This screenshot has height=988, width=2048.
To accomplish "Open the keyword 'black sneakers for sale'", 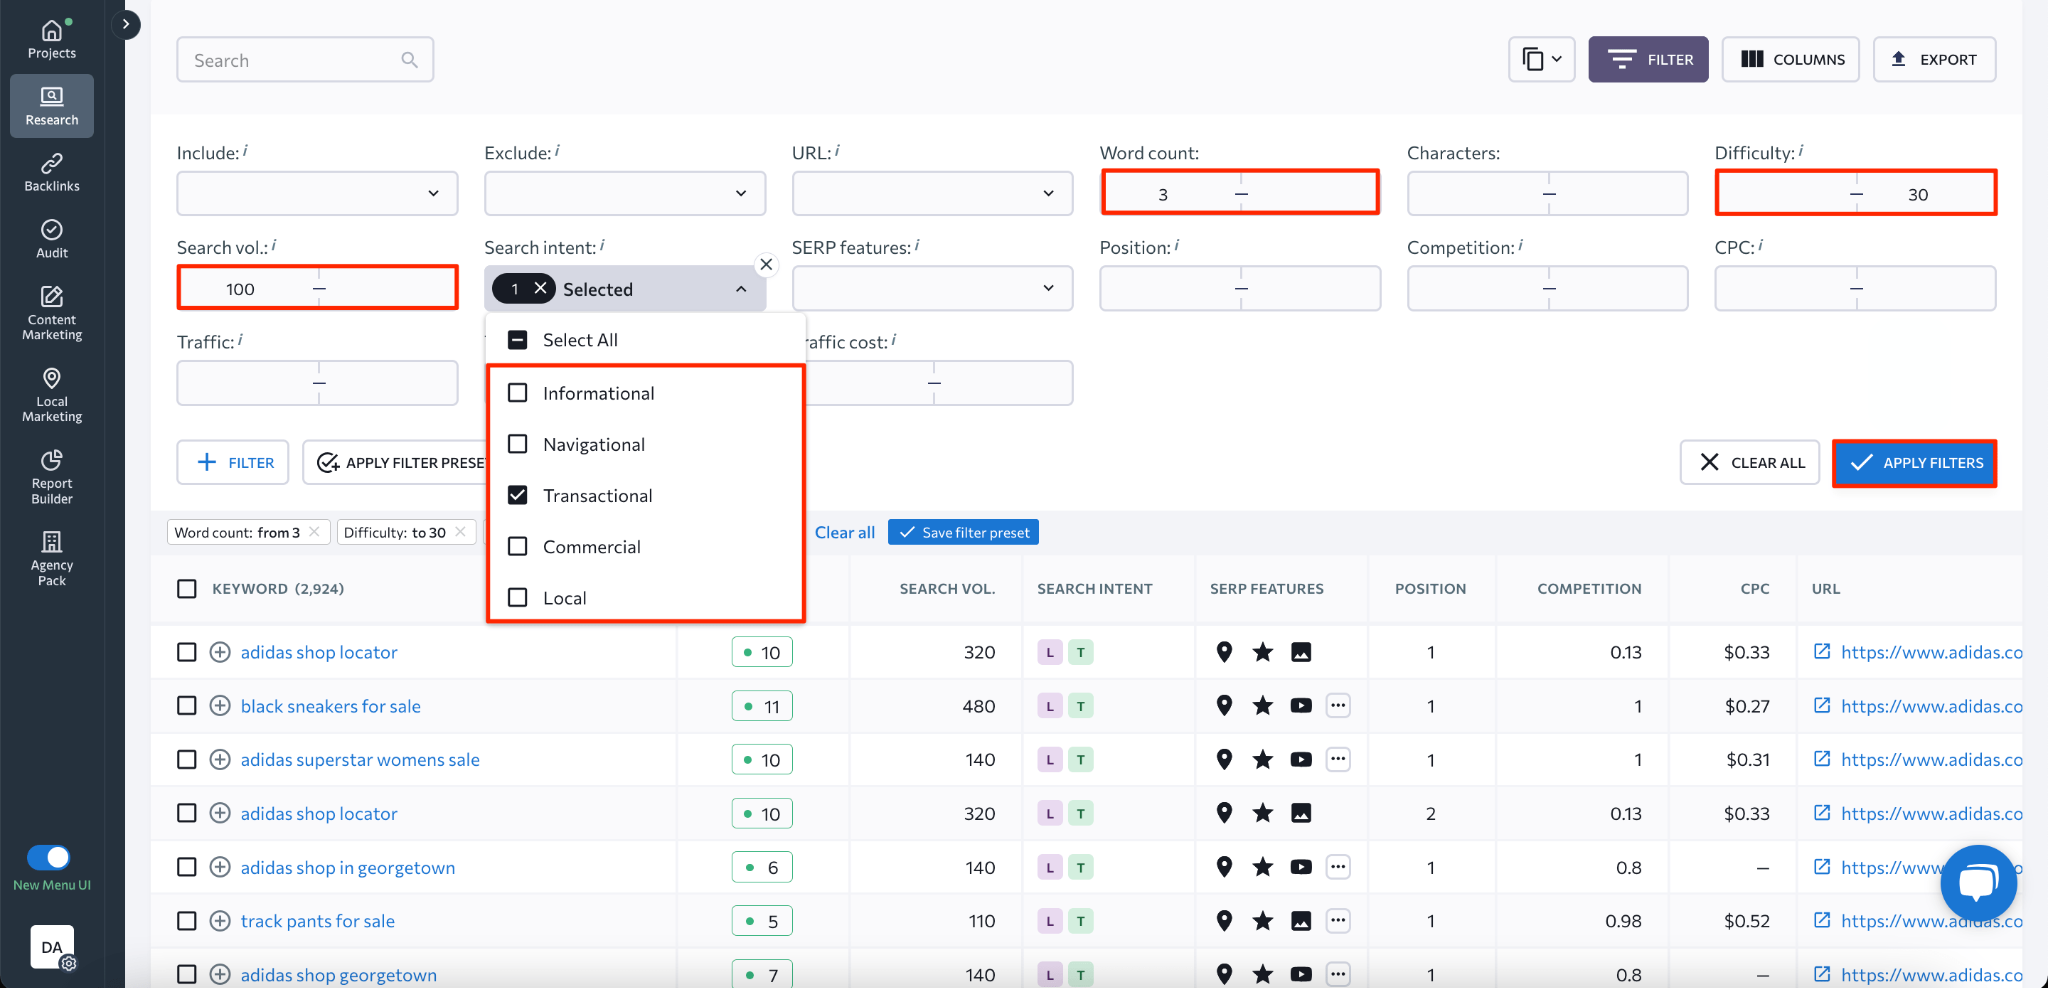I will tap(330, 705).
